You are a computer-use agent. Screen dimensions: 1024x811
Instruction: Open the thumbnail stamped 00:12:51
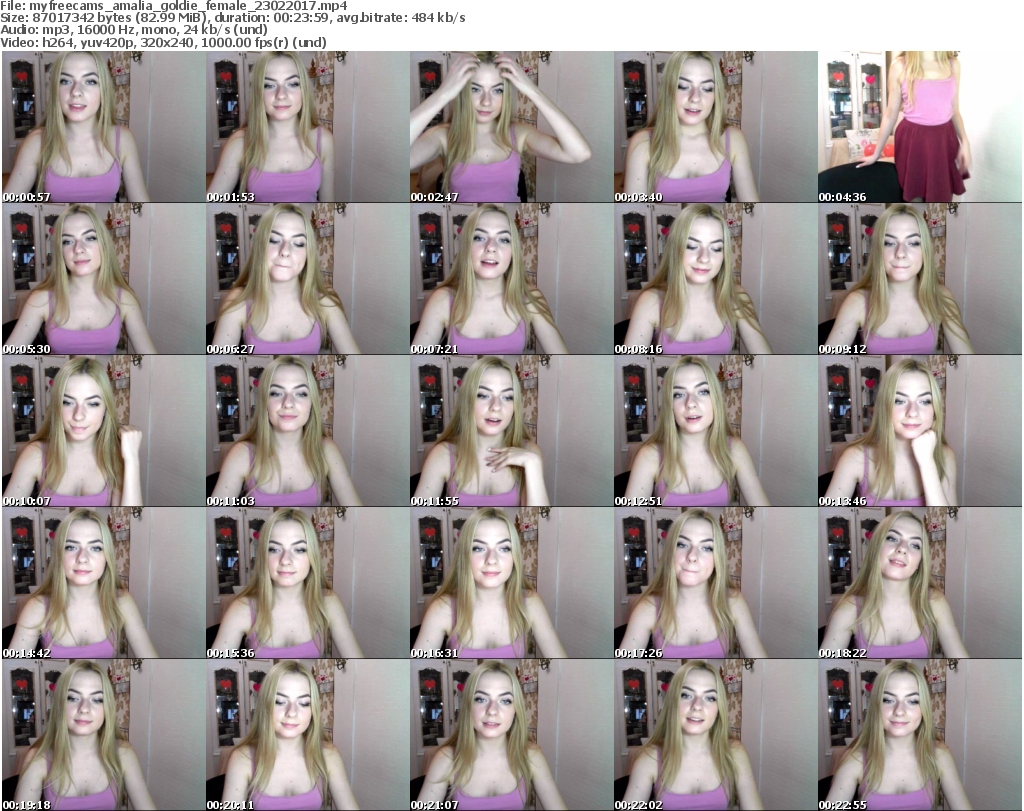tap(716, 431)
